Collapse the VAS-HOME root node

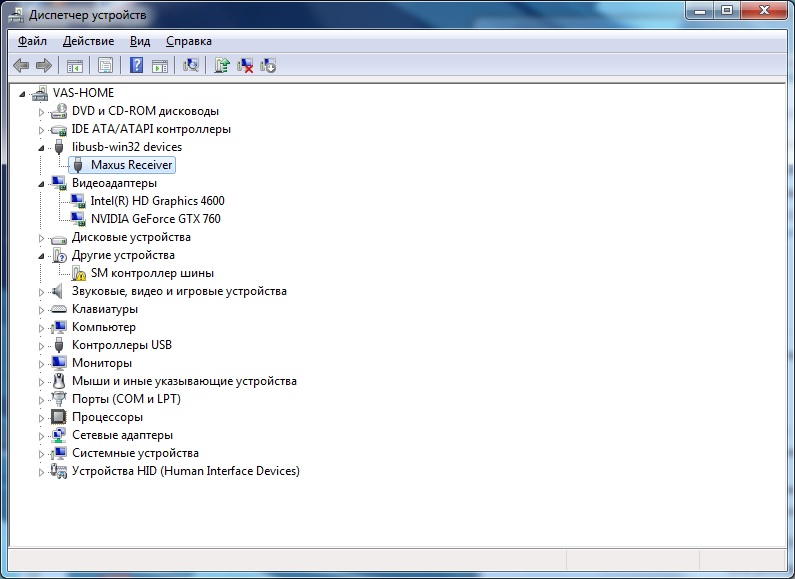22,94
